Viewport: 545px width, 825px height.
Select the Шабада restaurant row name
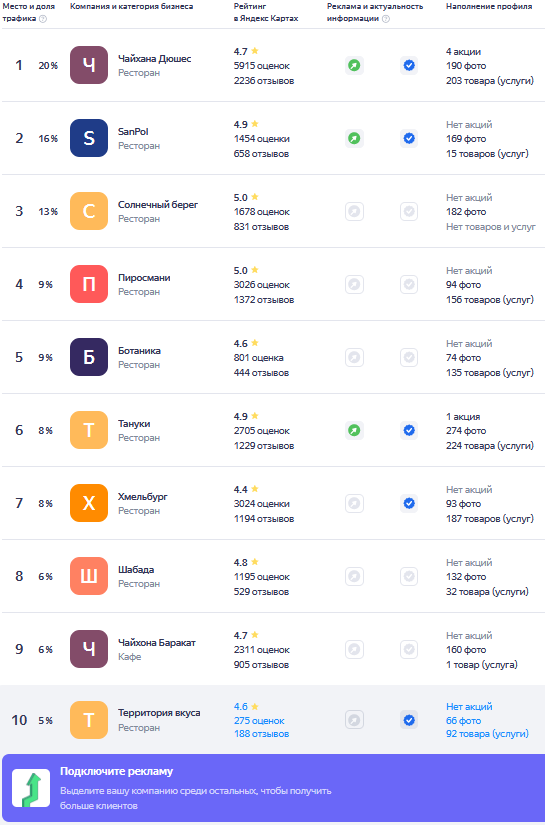pos(136,569)
